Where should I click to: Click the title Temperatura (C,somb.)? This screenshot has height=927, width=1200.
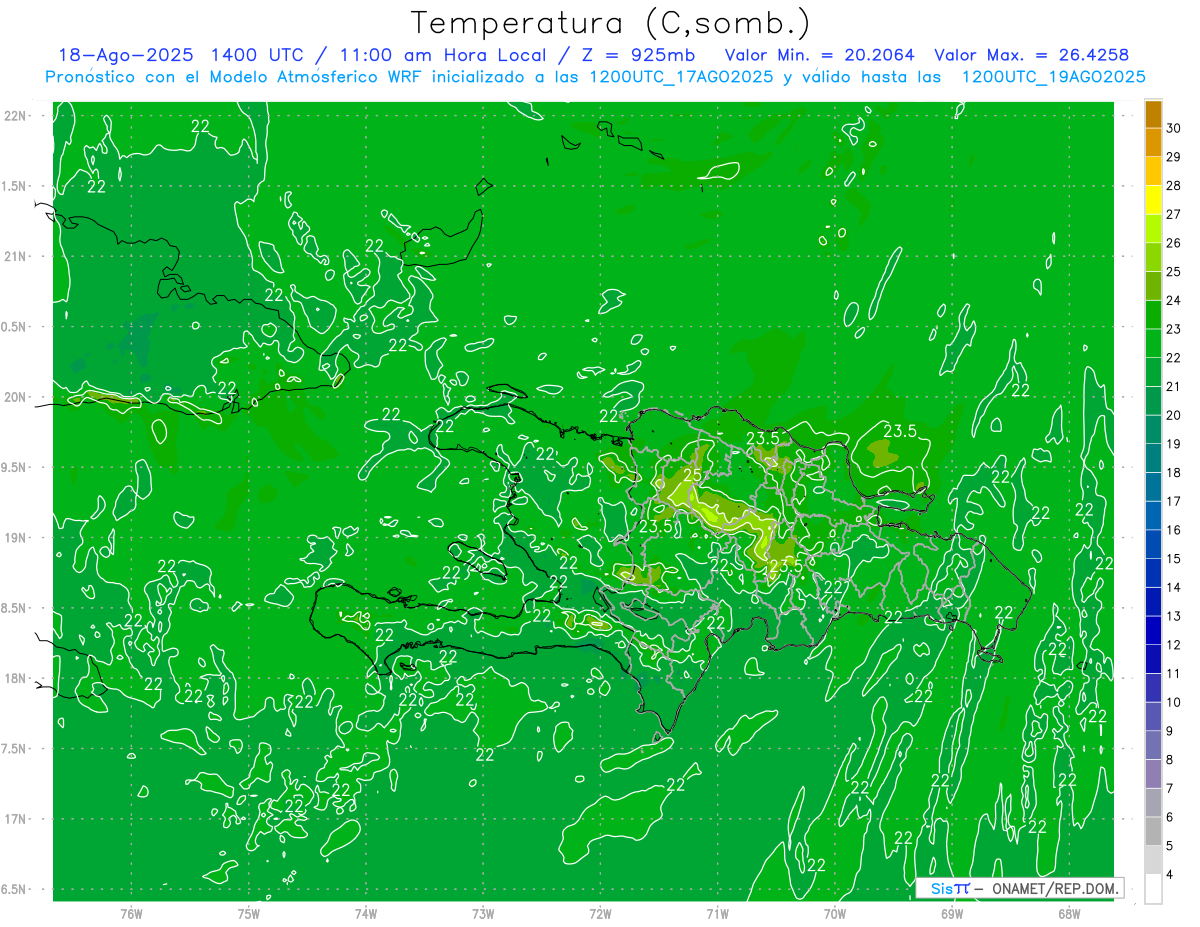coord(610,22)
